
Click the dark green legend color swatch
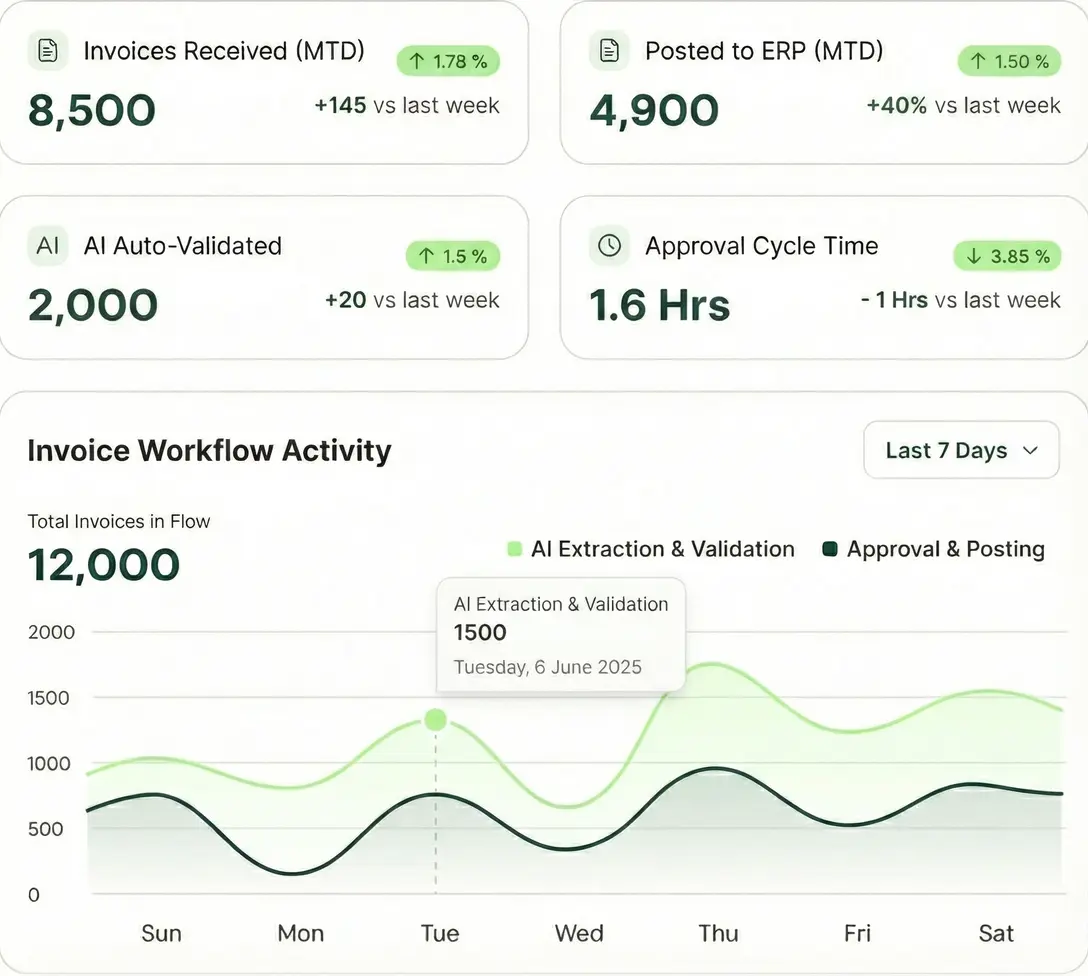pyautogui.click(x=829, y=549)
